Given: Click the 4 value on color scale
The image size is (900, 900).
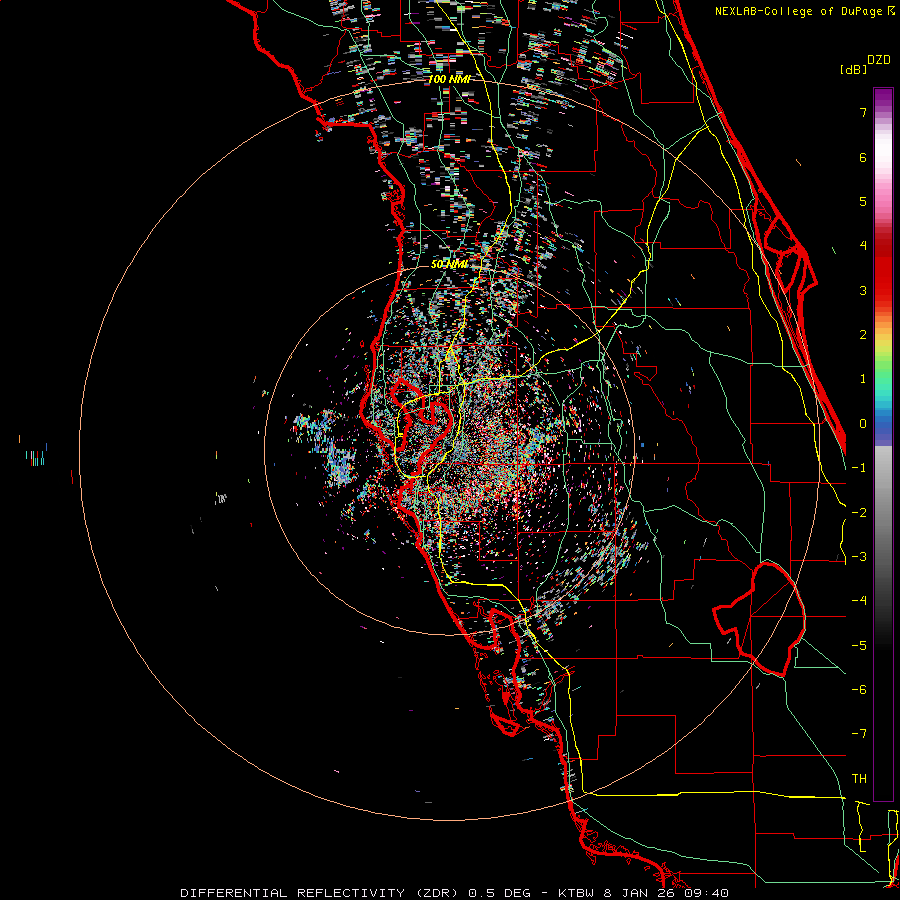Looking at the screenshot, I should 863,246.
